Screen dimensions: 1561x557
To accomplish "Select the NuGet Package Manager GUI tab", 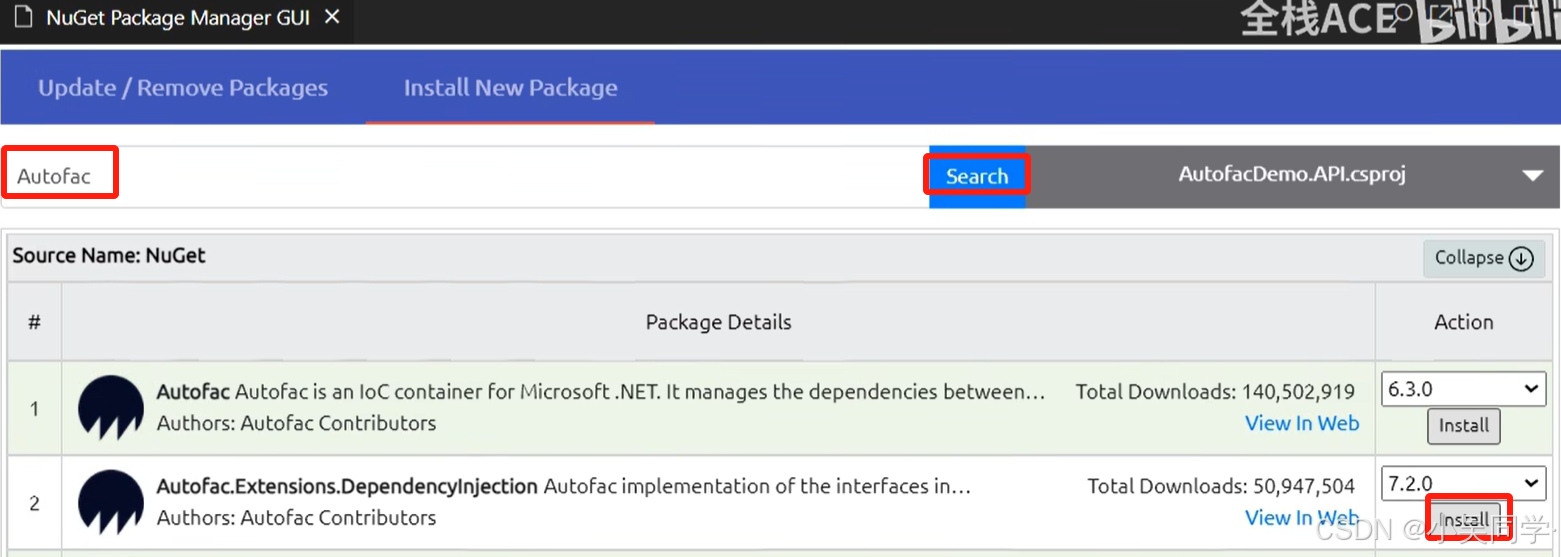I will click(x=176, y=21).
